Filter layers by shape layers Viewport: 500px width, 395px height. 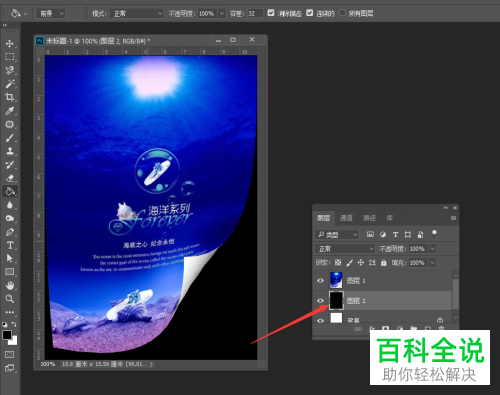pyautogui.click(x=408, y=234)
